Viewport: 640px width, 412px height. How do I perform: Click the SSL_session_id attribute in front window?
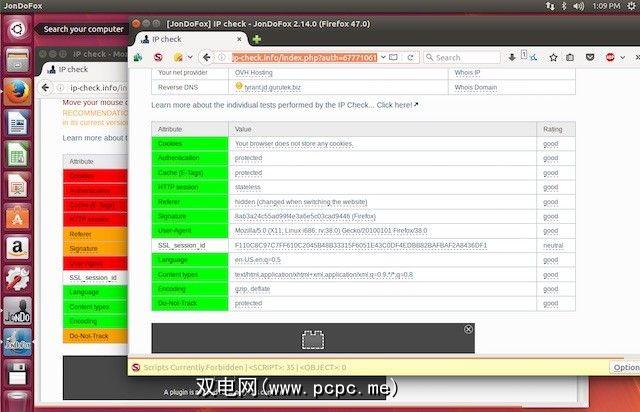[x=181, y=245]
